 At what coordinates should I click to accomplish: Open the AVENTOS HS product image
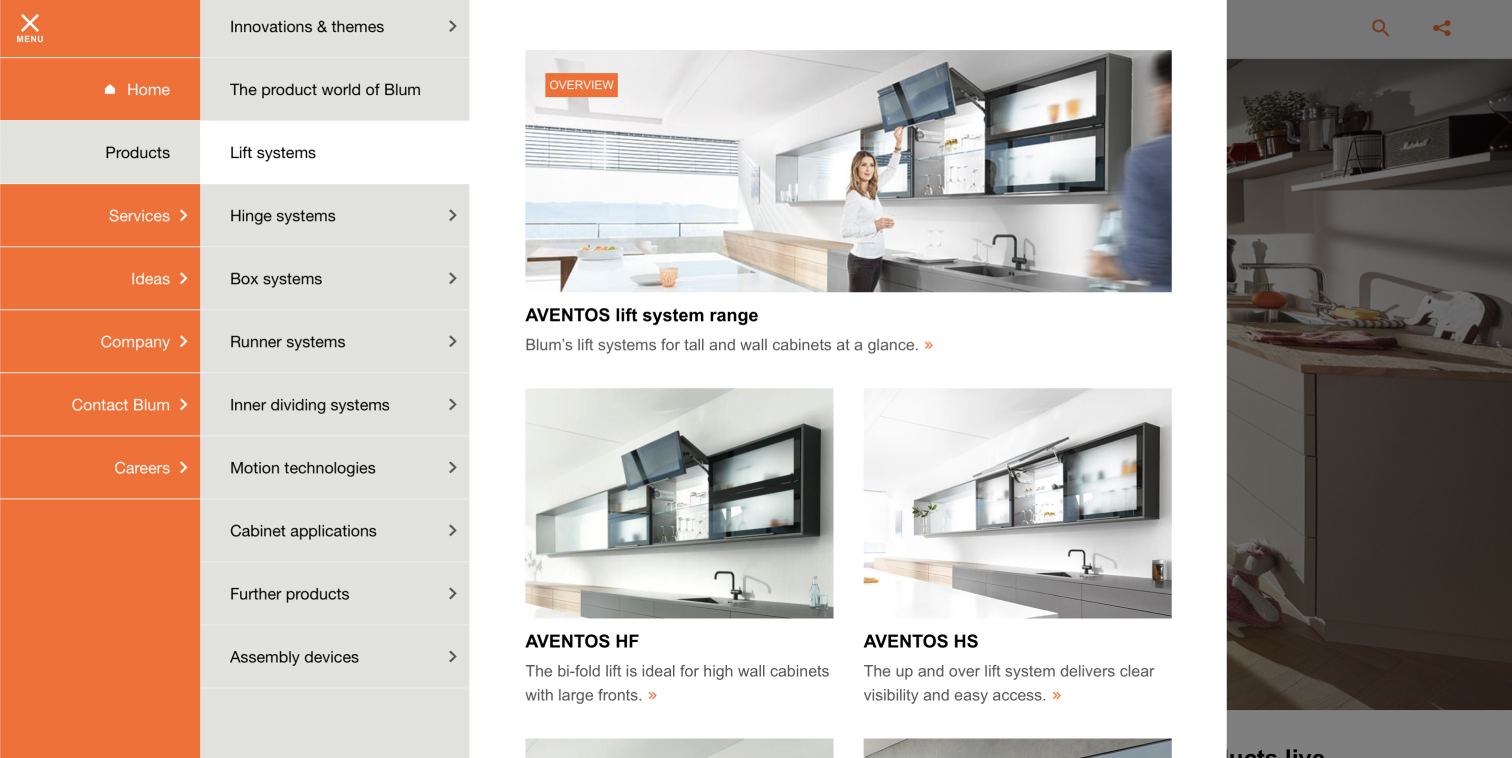[x=1017, y=503]
